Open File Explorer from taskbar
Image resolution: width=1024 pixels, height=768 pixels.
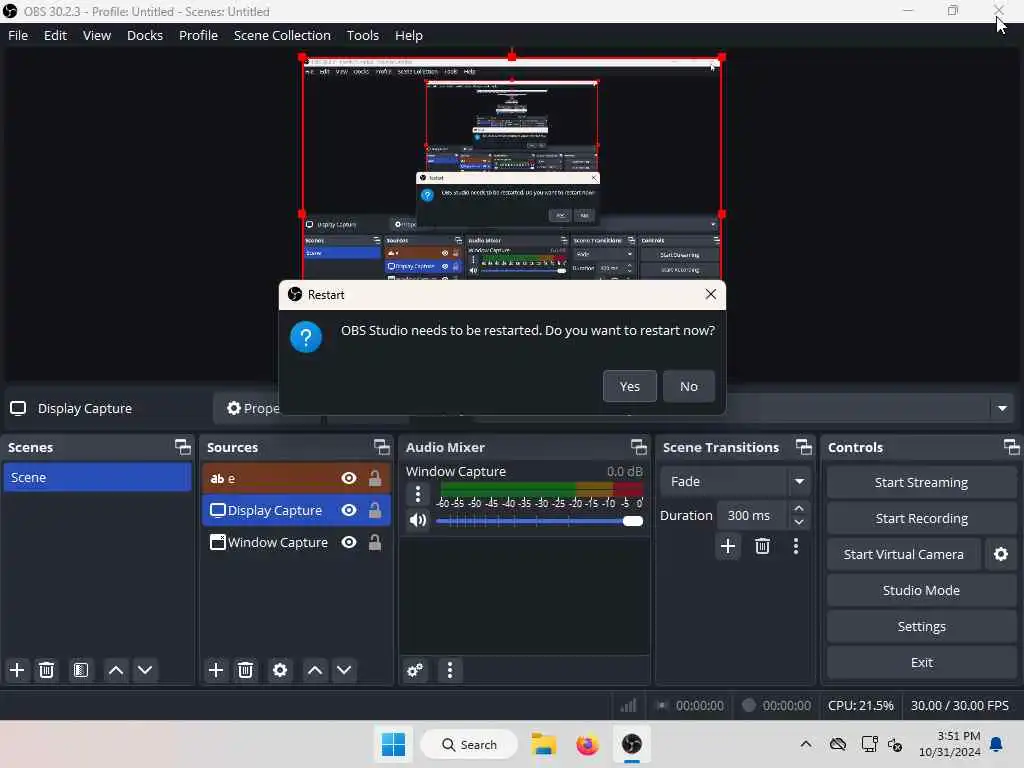click(543, 744)
